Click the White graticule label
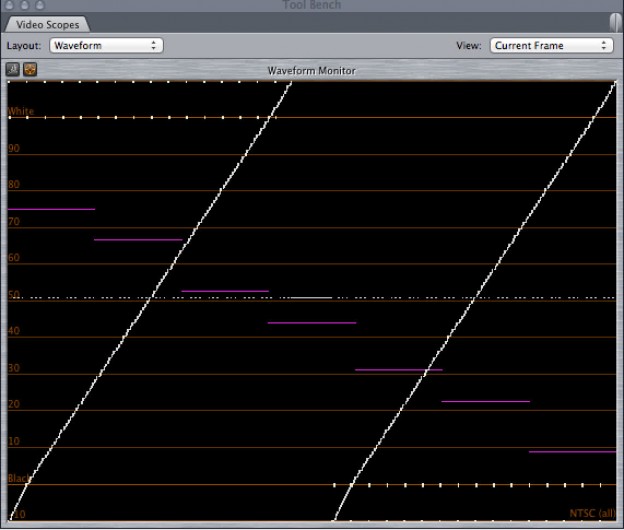Image resolution: width=624 pixels, height=530 pixels. click(20, 111)
